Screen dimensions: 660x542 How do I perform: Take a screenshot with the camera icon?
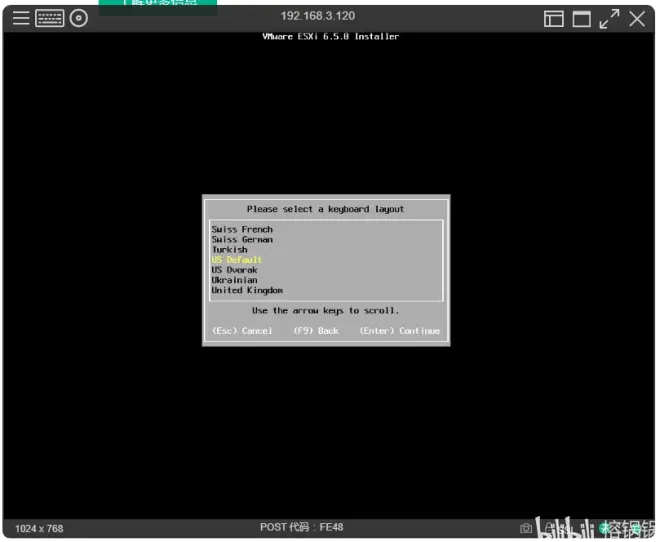526,528
